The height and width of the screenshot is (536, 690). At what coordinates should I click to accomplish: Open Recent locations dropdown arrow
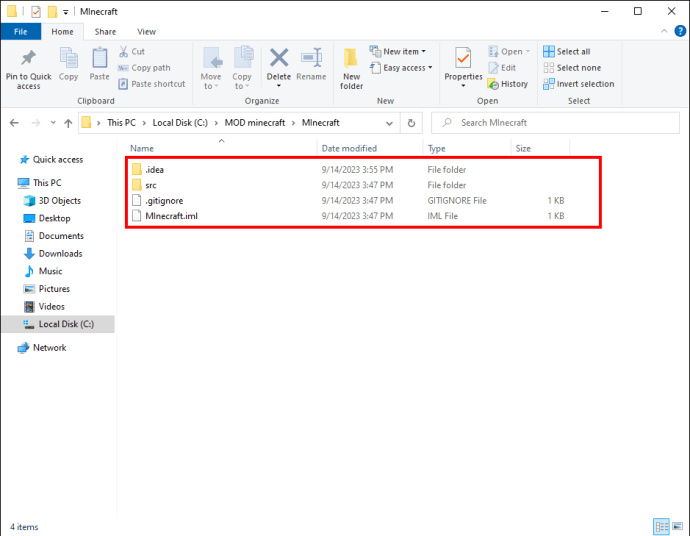tap(53, 123)
